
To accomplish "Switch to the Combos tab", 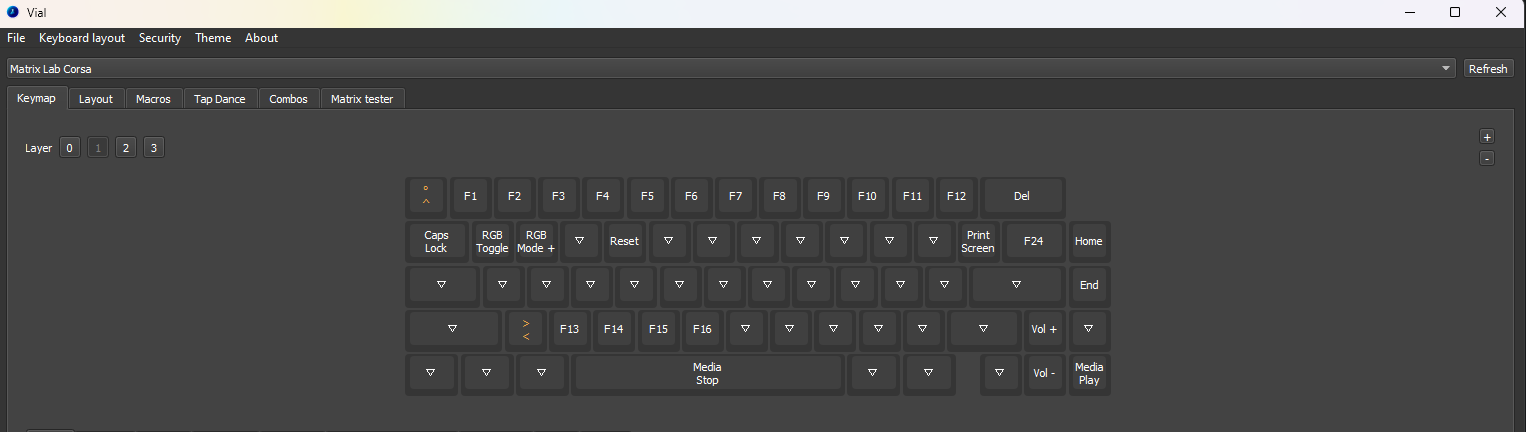I will 289,99.
